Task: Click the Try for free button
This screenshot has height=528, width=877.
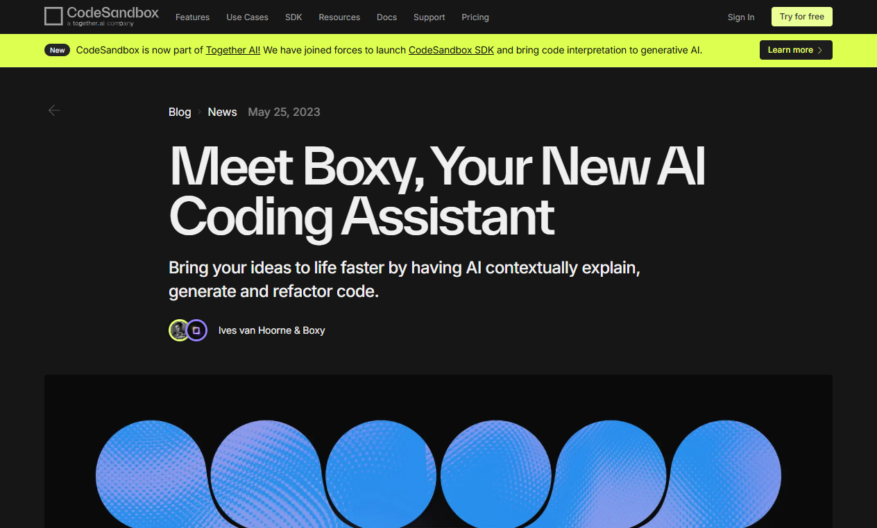Action: point(801,17)
